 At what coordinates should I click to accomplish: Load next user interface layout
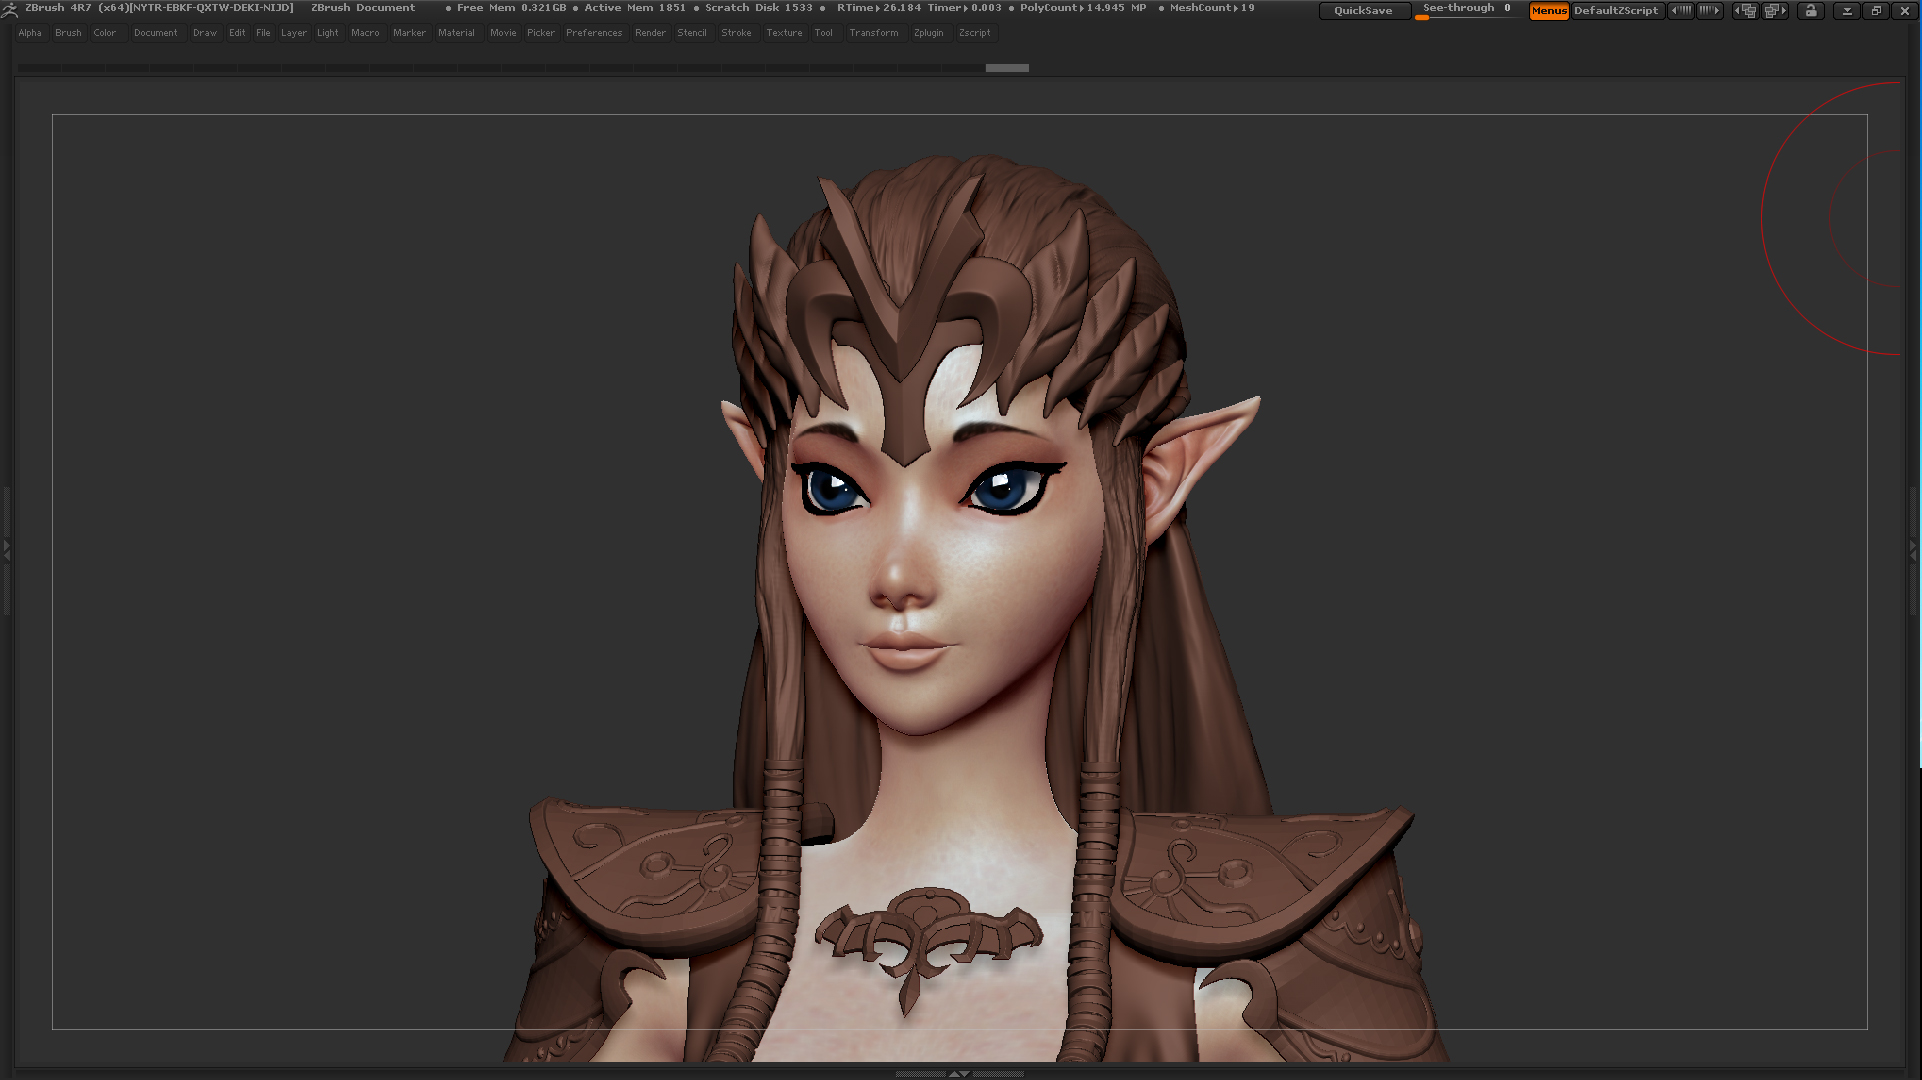pyautogui.click(x=1775, y=11)
